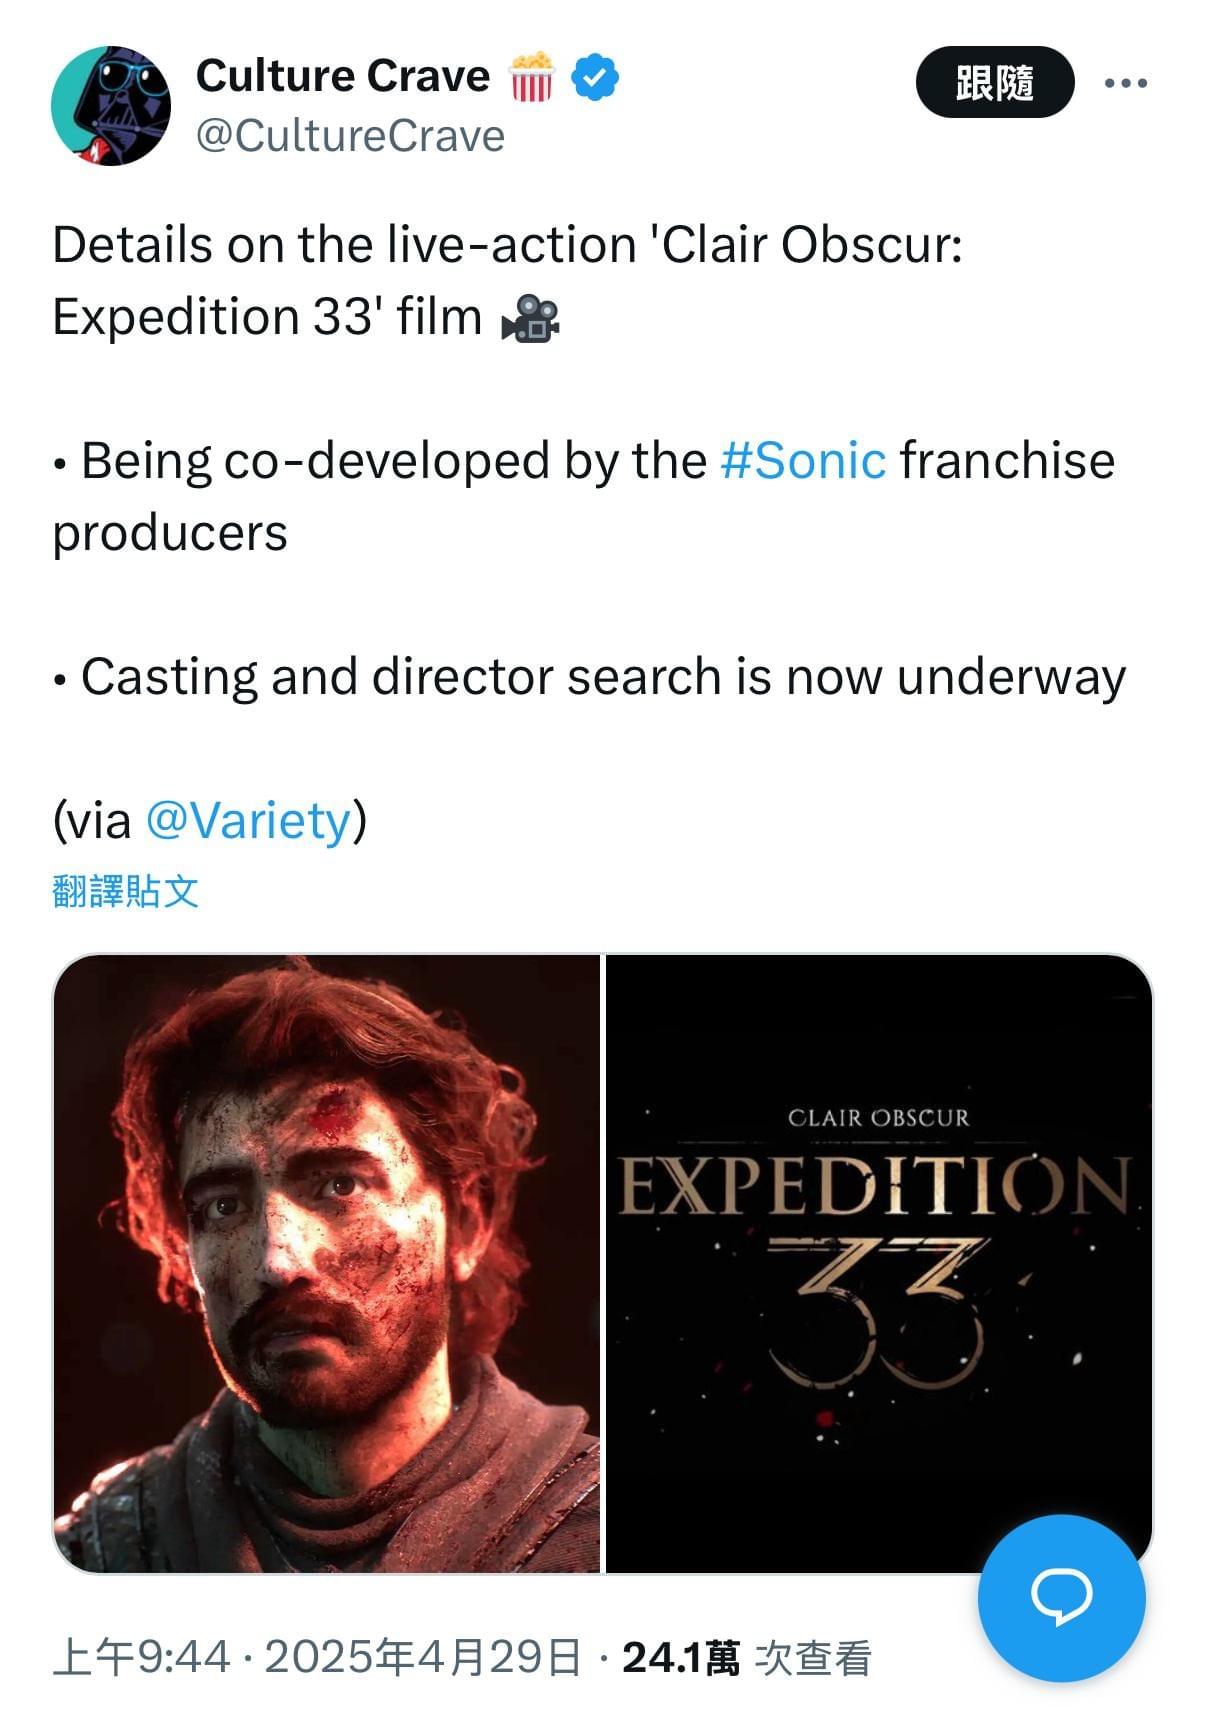Click the Culture Crave display name
The height and width of the screenshot is (1732, 1206).
(343, 77)
